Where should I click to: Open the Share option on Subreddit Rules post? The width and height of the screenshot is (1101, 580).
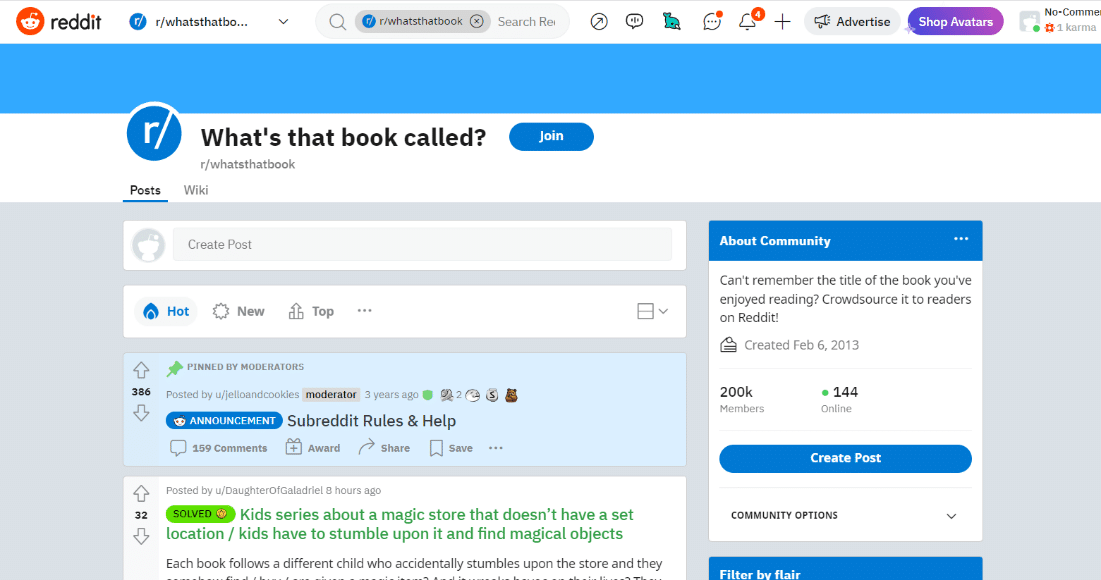pyautogui.click(x=384, y=447)
